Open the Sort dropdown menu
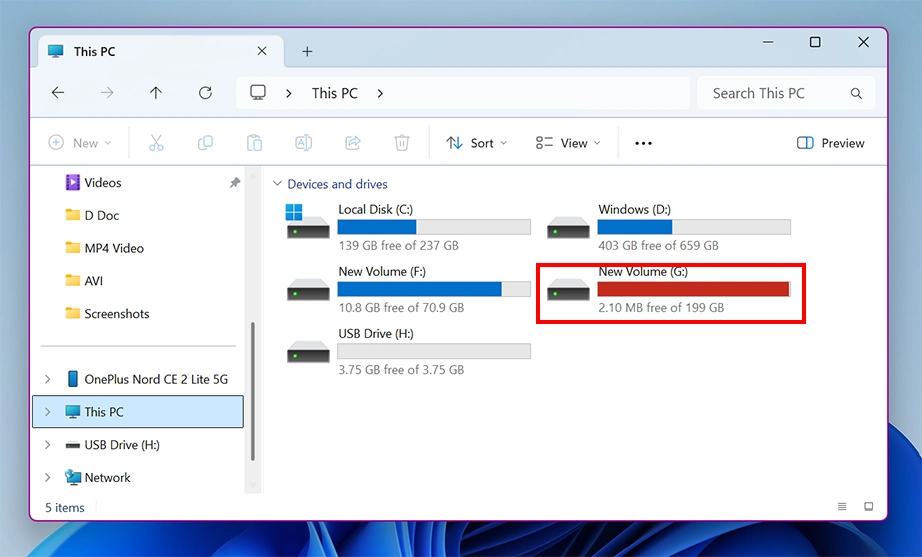922x557 pixels. tap(476, 143)
